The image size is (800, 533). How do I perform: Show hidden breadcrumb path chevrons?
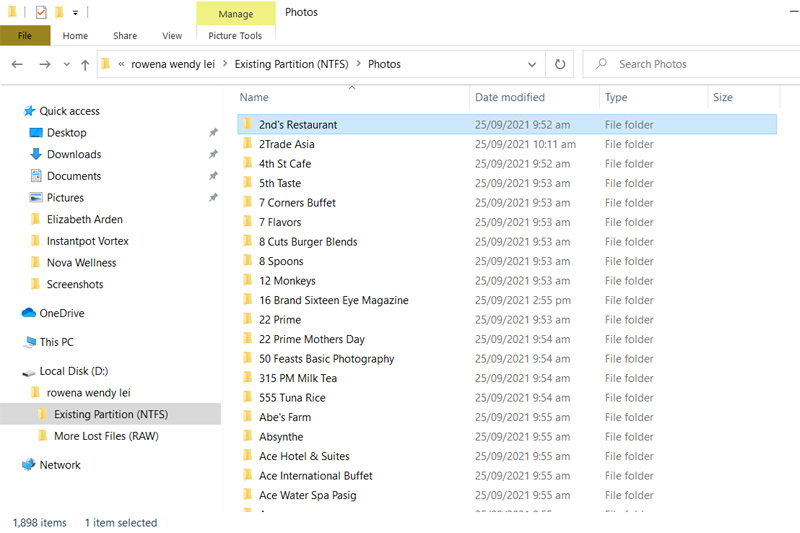click(121, 64)
